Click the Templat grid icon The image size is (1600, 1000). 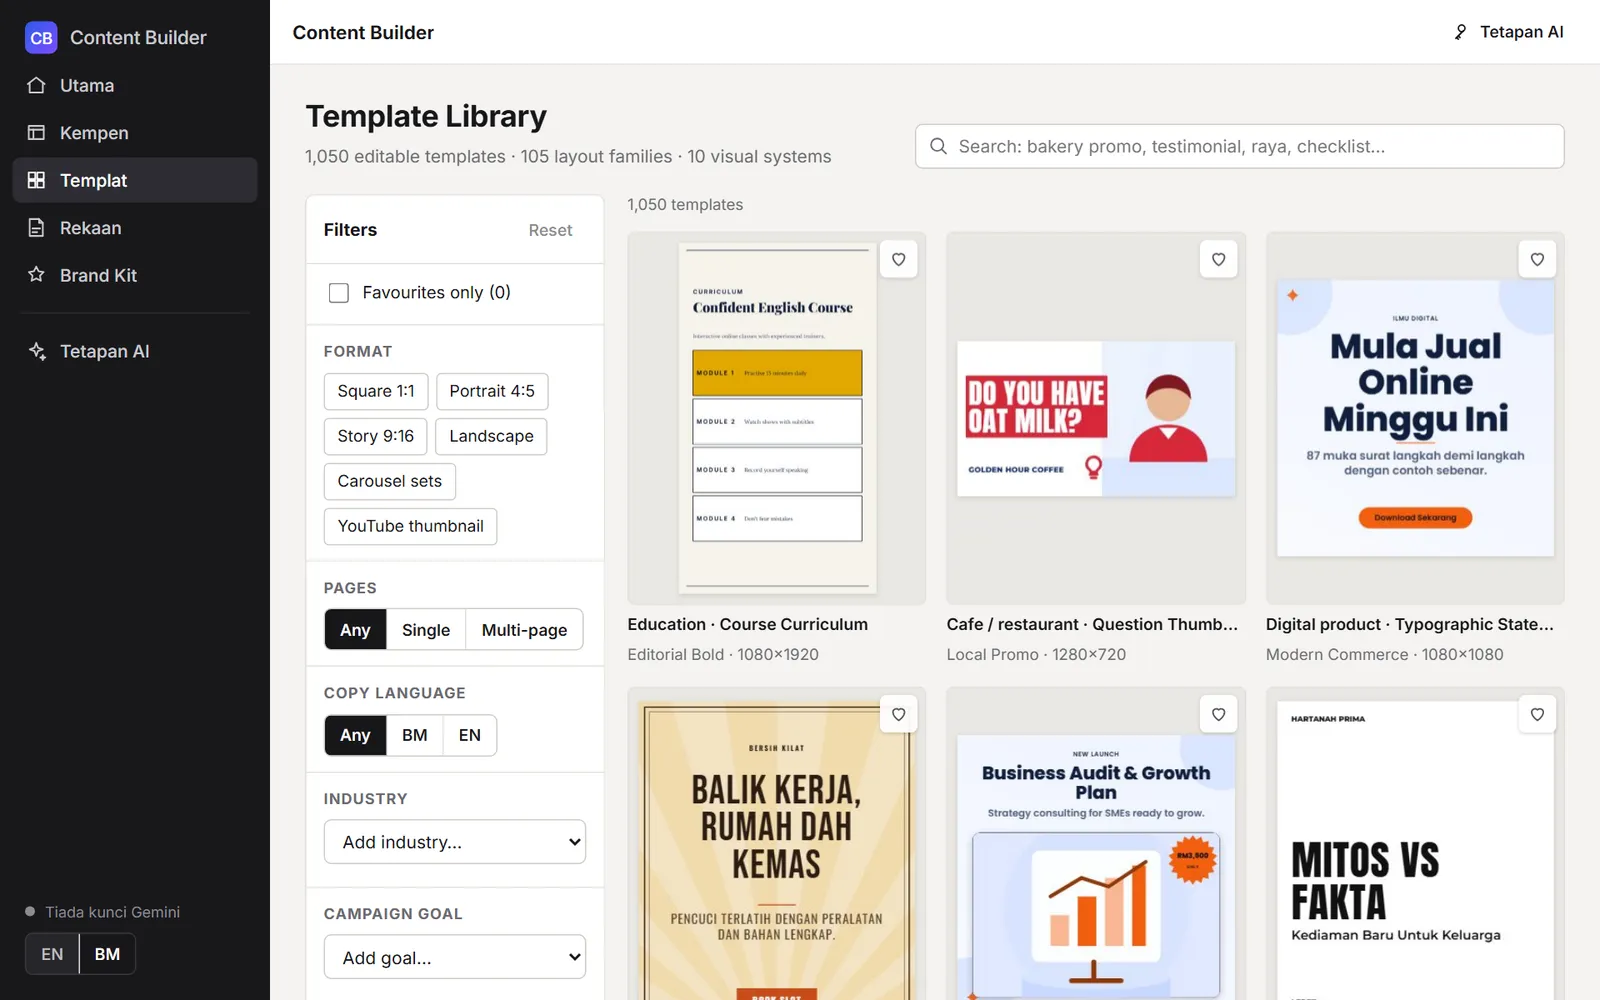pyautogui.click(x=37, y=180)
